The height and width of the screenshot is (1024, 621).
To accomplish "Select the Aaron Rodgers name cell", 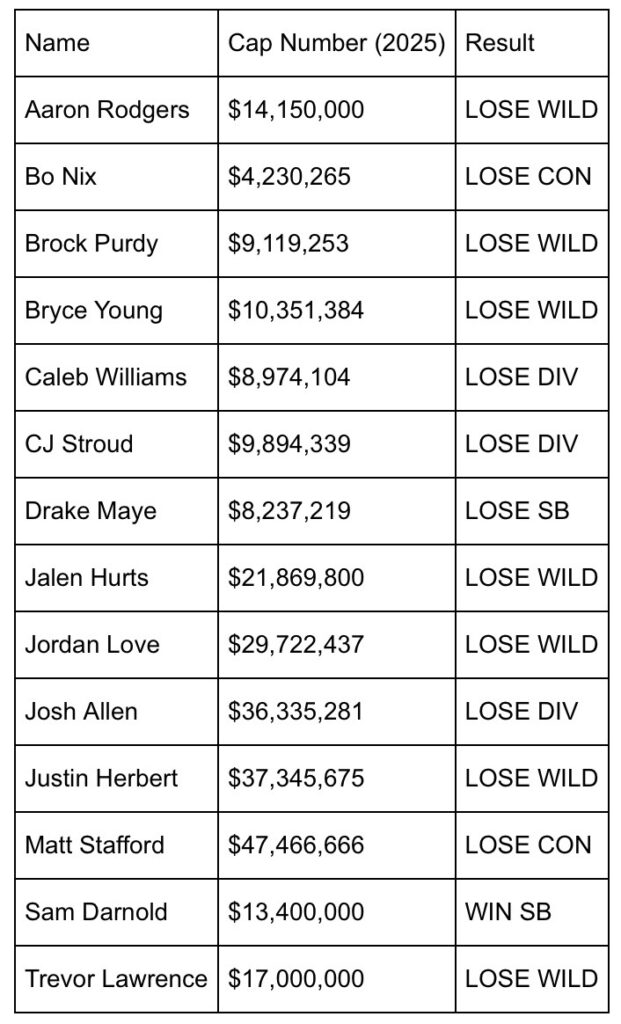I will click(x=107, y=110).
